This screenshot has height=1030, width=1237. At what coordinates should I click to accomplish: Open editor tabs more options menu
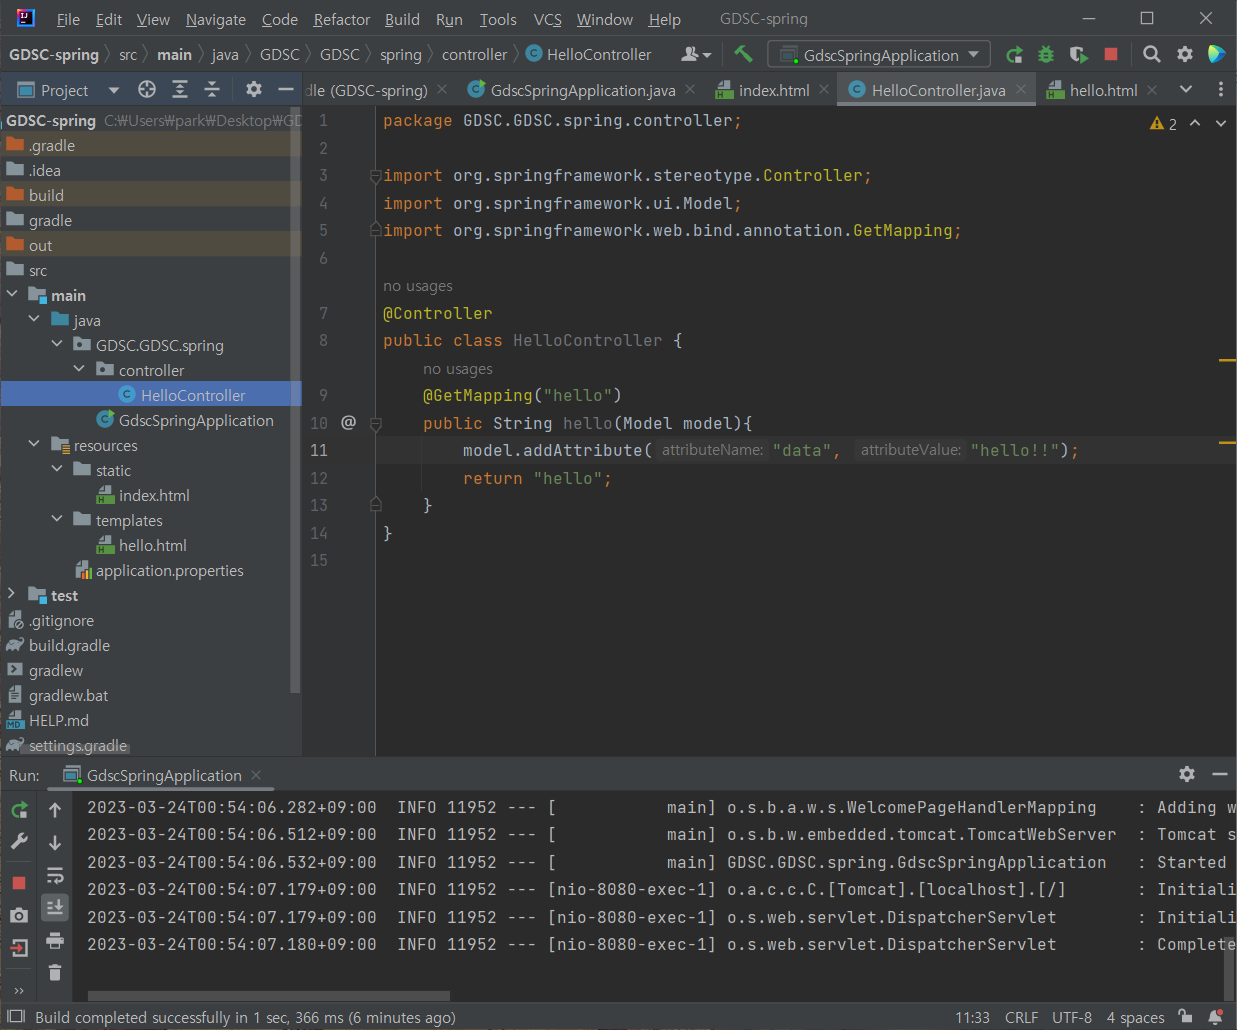point(1221,89)
